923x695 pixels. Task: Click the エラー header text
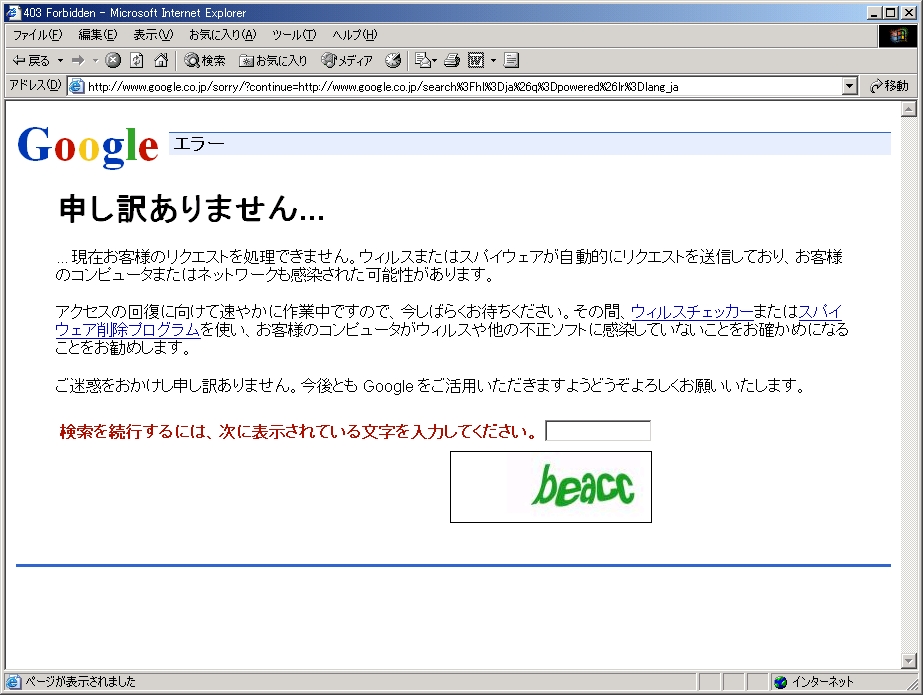point(199,144)
